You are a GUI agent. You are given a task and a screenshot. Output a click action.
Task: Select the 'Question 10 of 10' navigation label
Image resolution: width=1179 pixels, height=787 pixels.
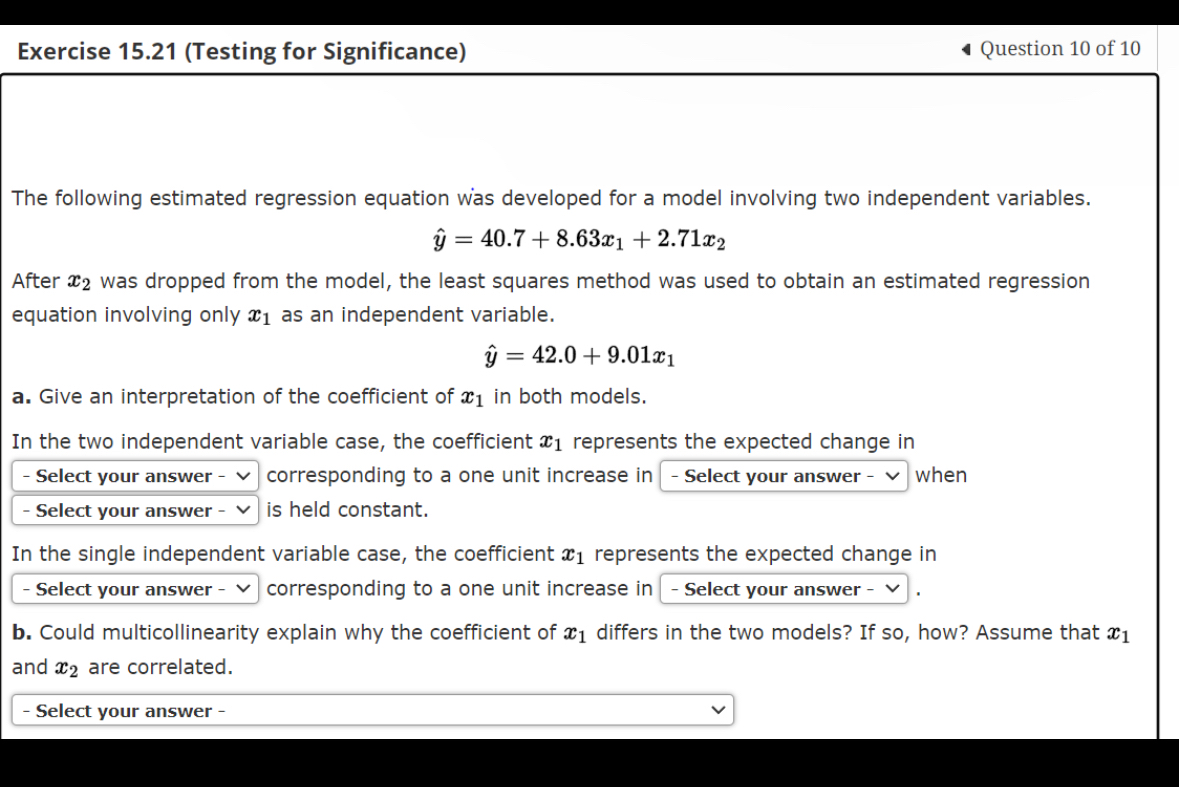click(1050, 48)
